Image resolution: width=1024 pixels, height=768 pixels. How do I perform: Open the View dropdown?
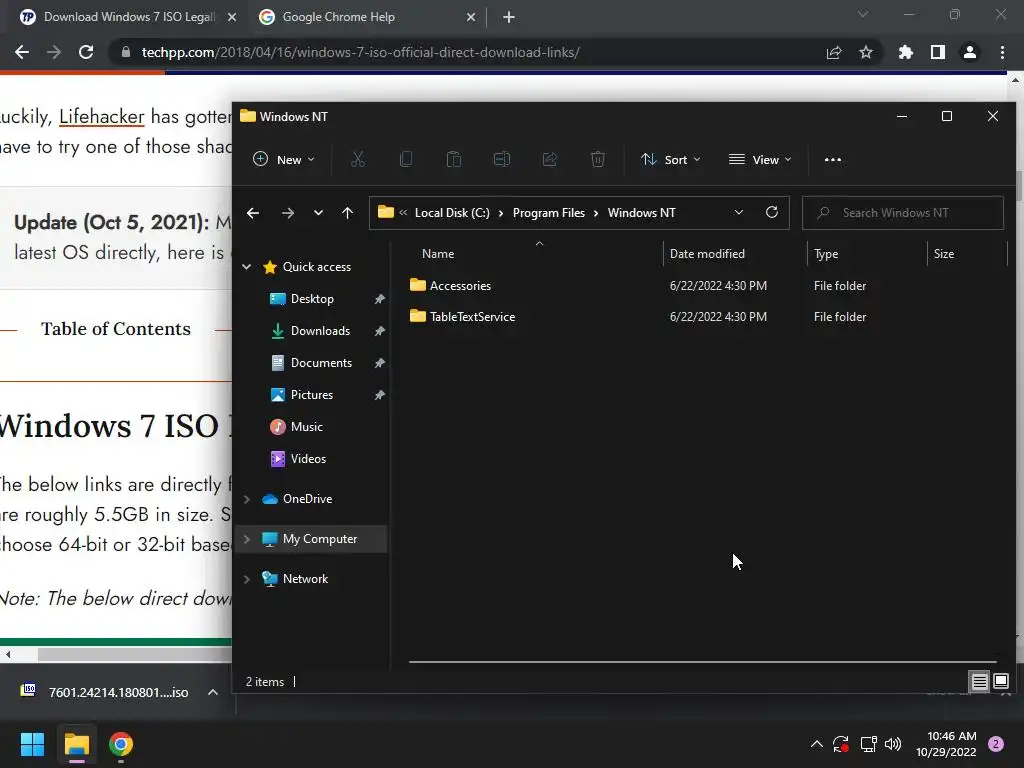coord(760,159)
